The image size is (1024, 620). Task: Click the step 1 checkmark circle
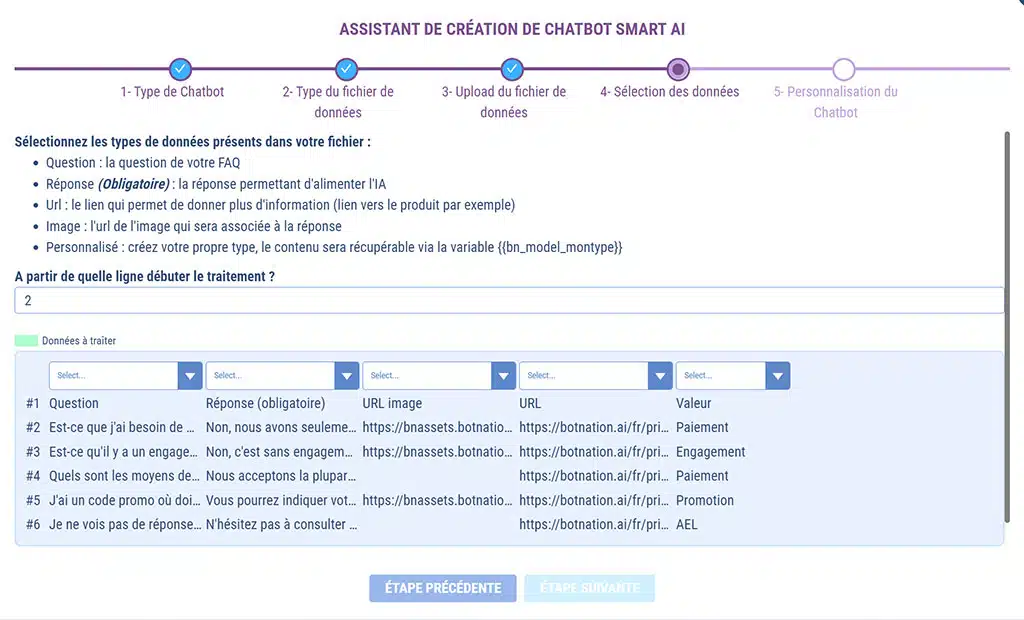coord(180,69)
